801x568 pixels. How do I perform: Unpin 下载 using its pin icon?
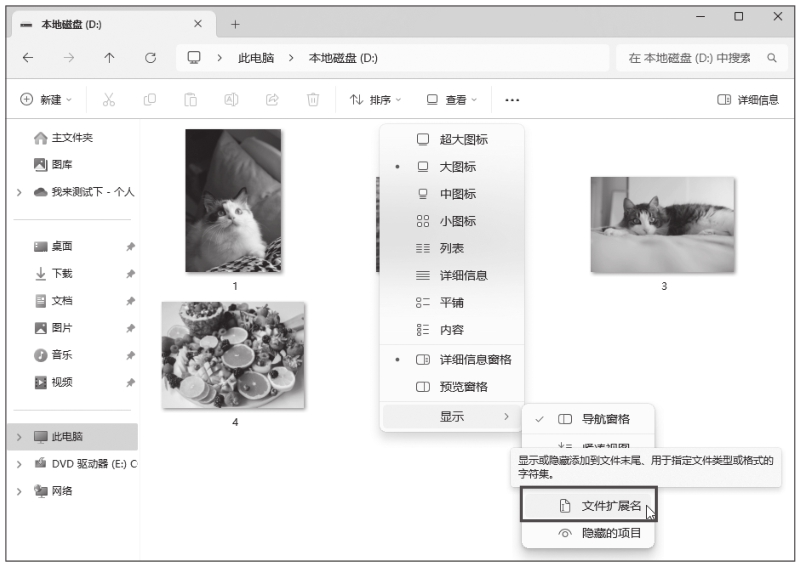click(130, 274)
